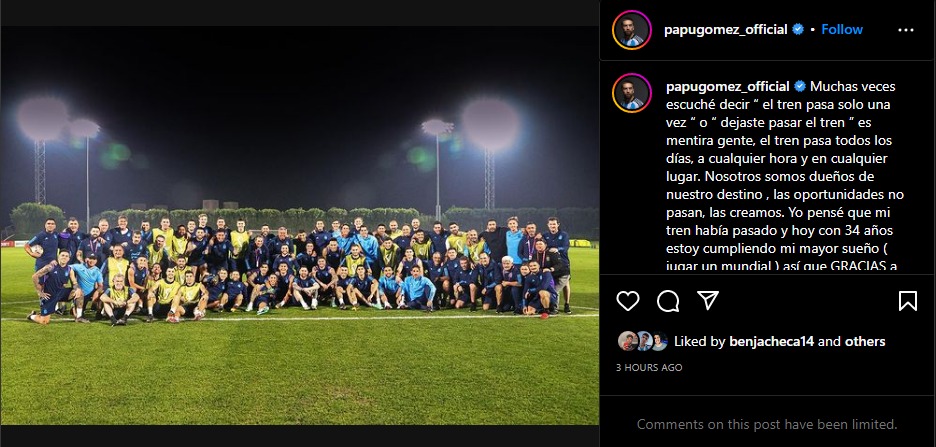
Task: Save the post with the bookmark icon
Action: point(907,301)
